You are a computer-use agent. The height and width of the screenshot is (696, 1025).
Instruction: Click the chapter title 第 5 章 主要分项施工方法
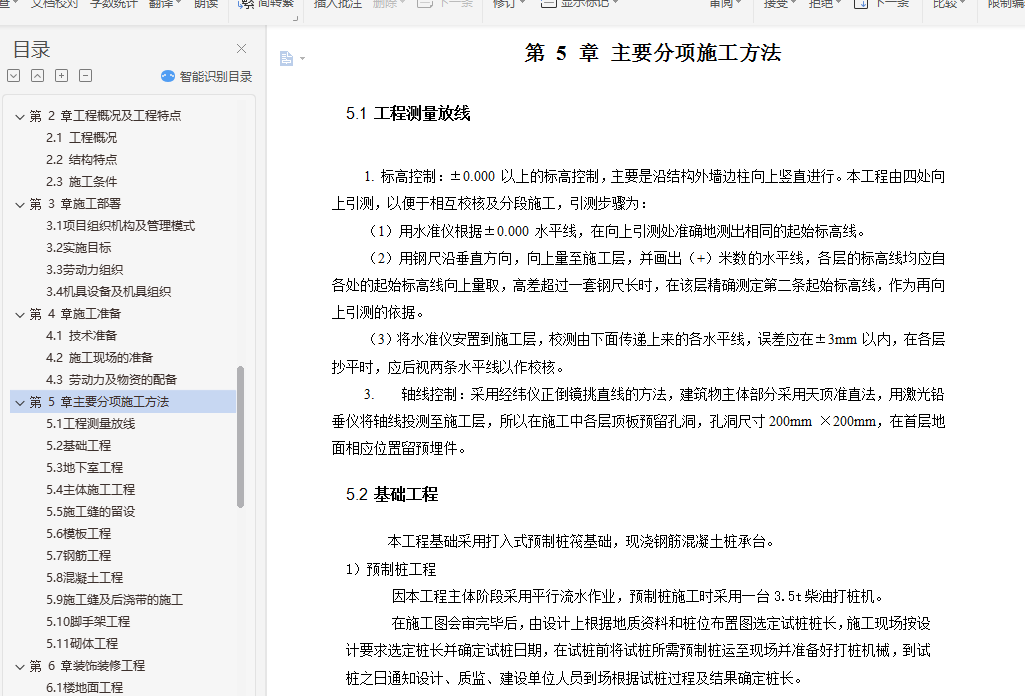(652, 53)
